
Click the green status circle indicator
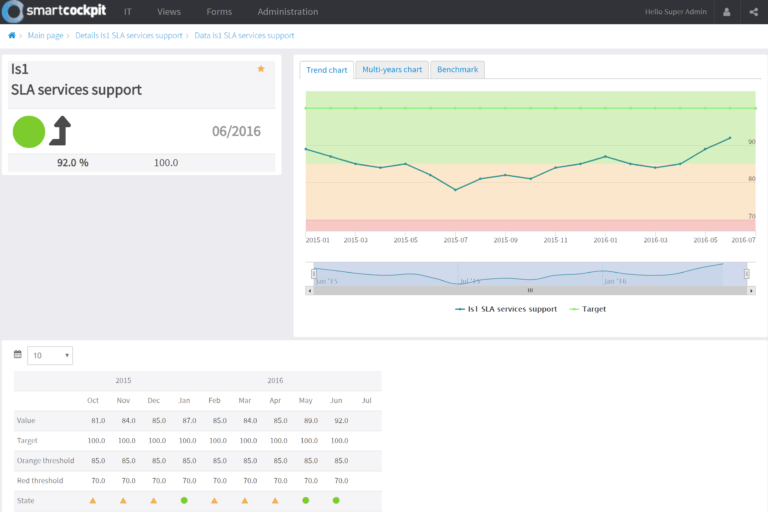tap(29, 132)
